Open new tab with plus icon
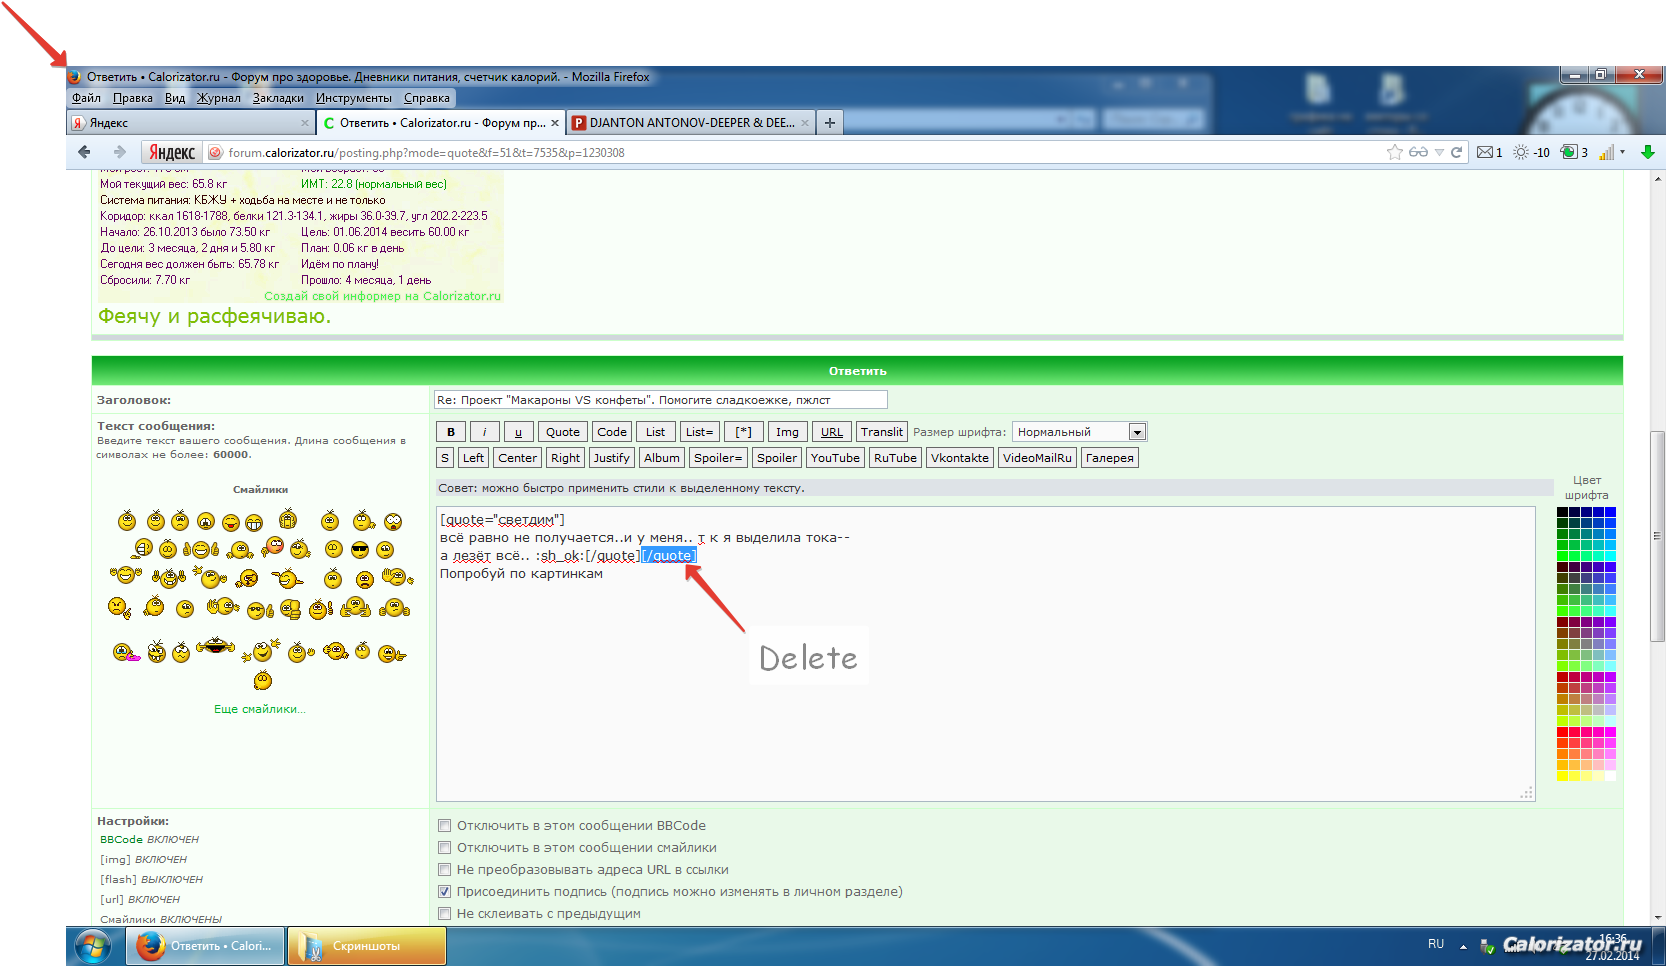This screenshot has width=1666, height=966. (x=829, y=123)
